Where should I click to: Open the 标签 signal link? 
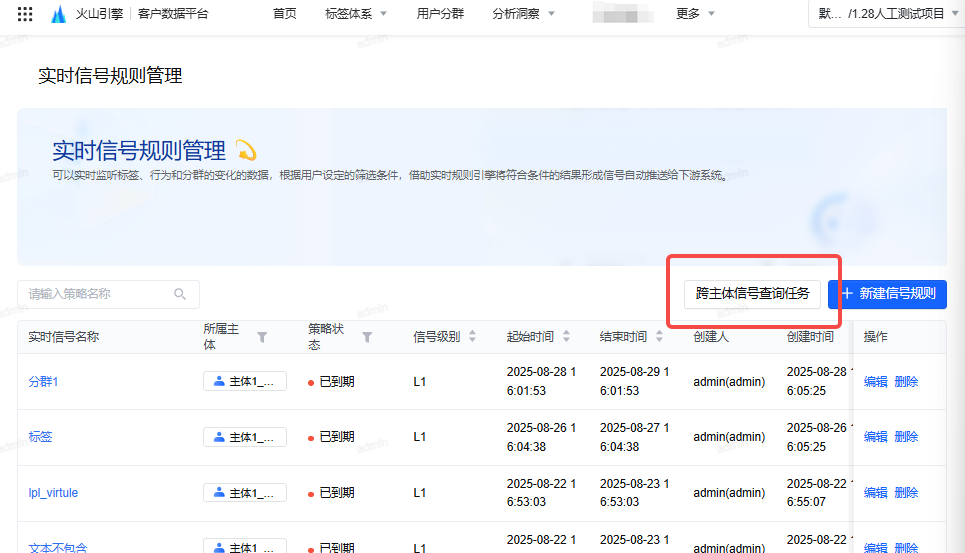(40, 437)
